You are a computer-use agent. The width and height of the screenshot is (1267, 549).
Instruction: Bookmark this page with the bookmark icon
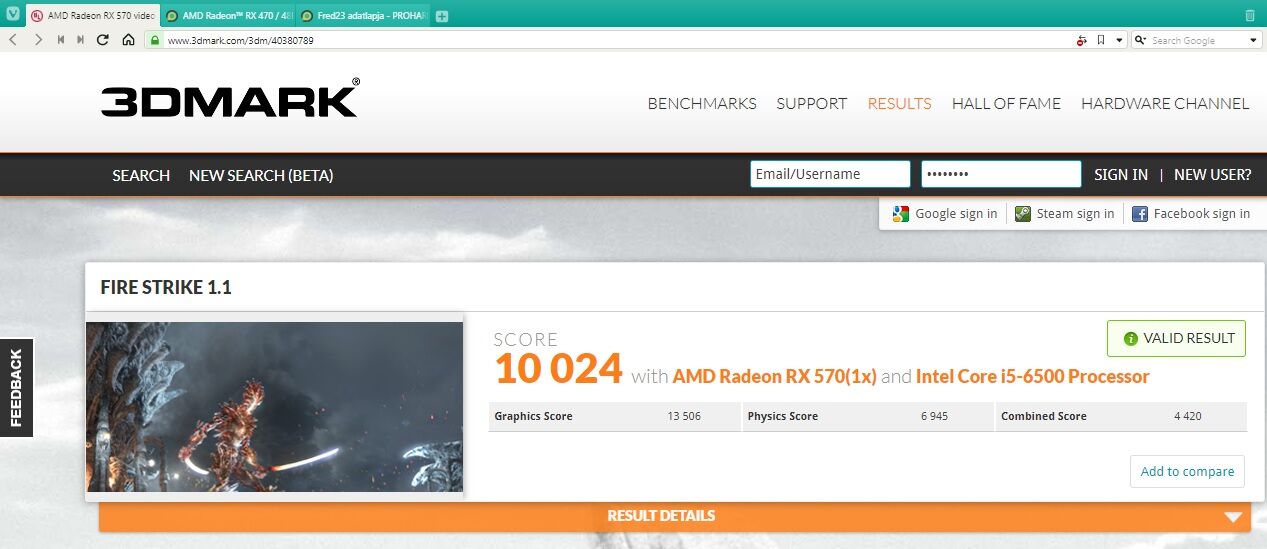click(x=1101, y=40)
